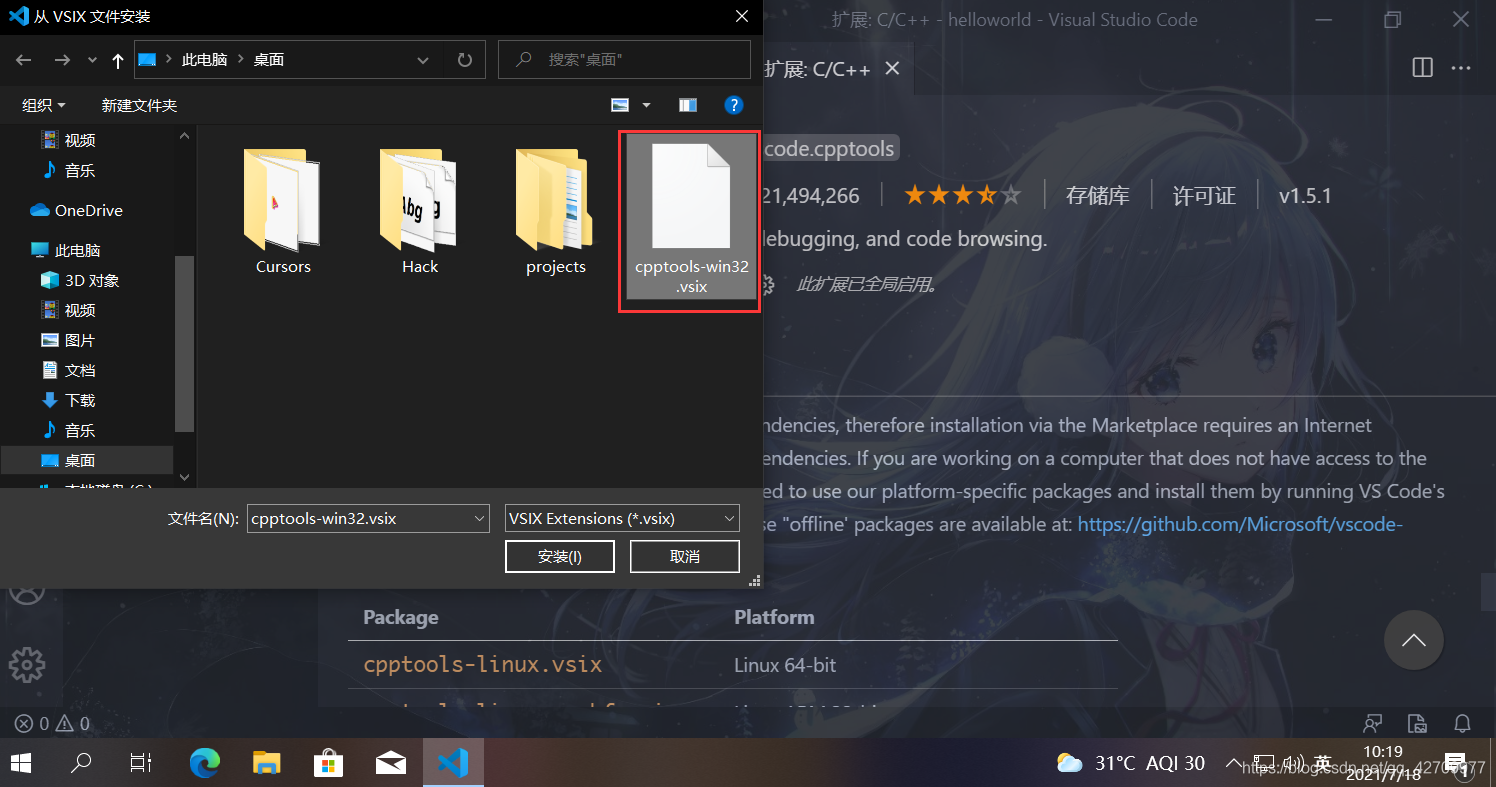Screen dimensions: 1496x787
Task: Click the VS Code editor scrollbar thumb
Action: [x=1488, y=591]
